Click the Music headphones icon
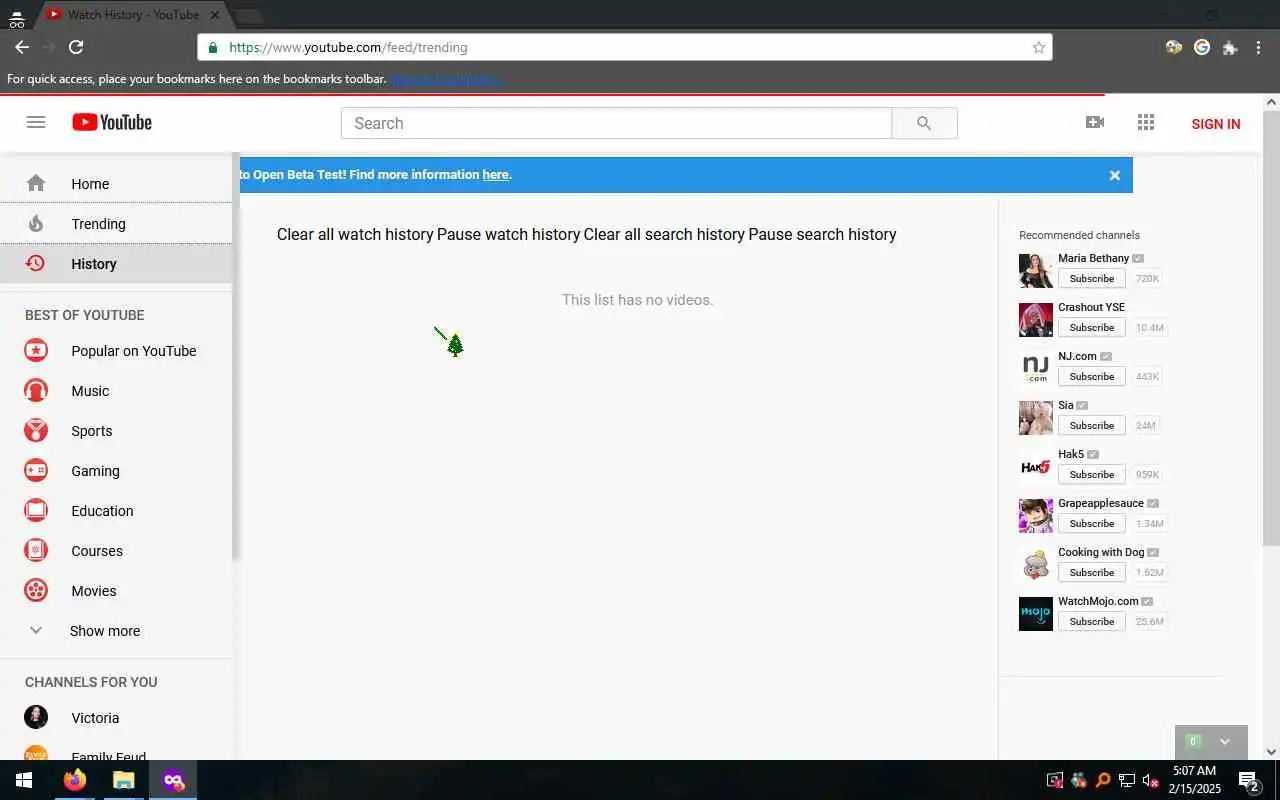Image resolution: width=1280 pixels, height=800 pixels. click(36, 391)
